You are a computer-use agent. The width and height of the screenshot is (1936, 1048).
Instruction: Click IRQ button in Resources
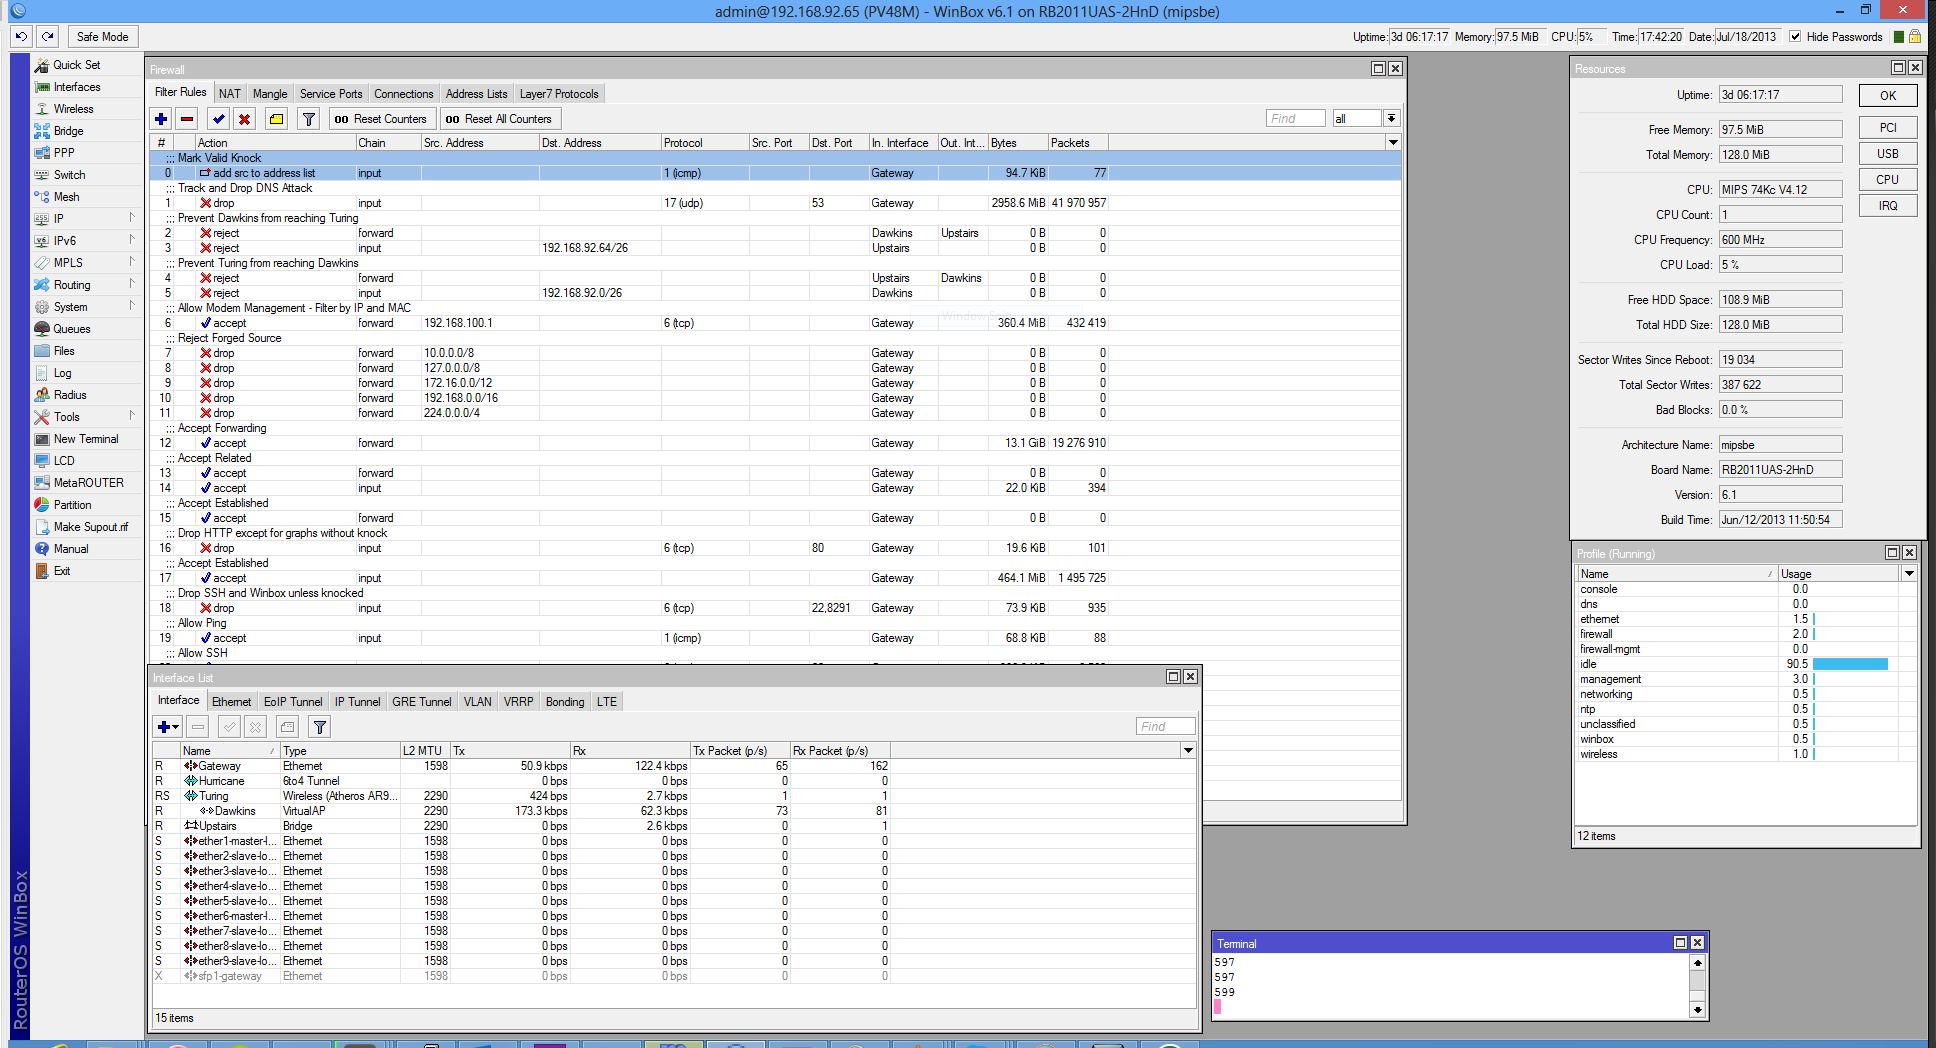1888,206
